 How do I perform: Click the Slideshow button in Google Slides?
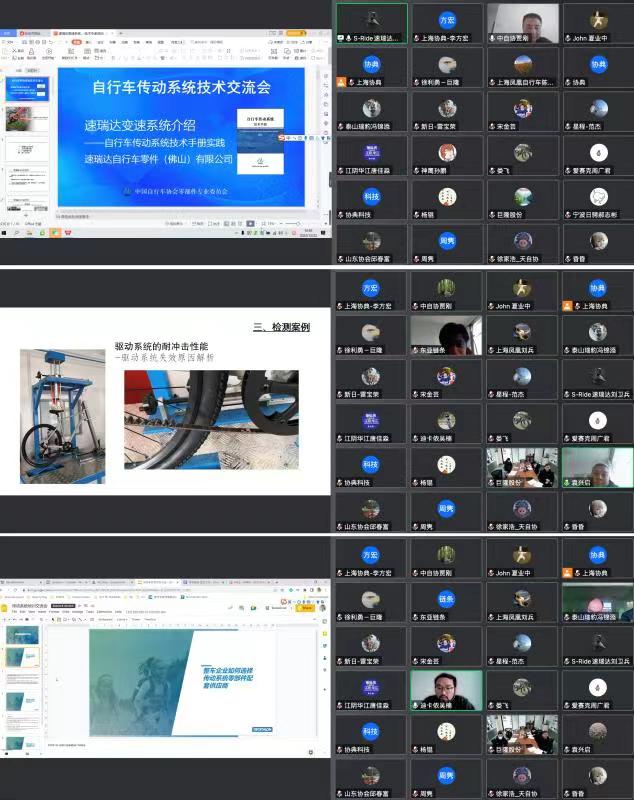coord(282,607)
